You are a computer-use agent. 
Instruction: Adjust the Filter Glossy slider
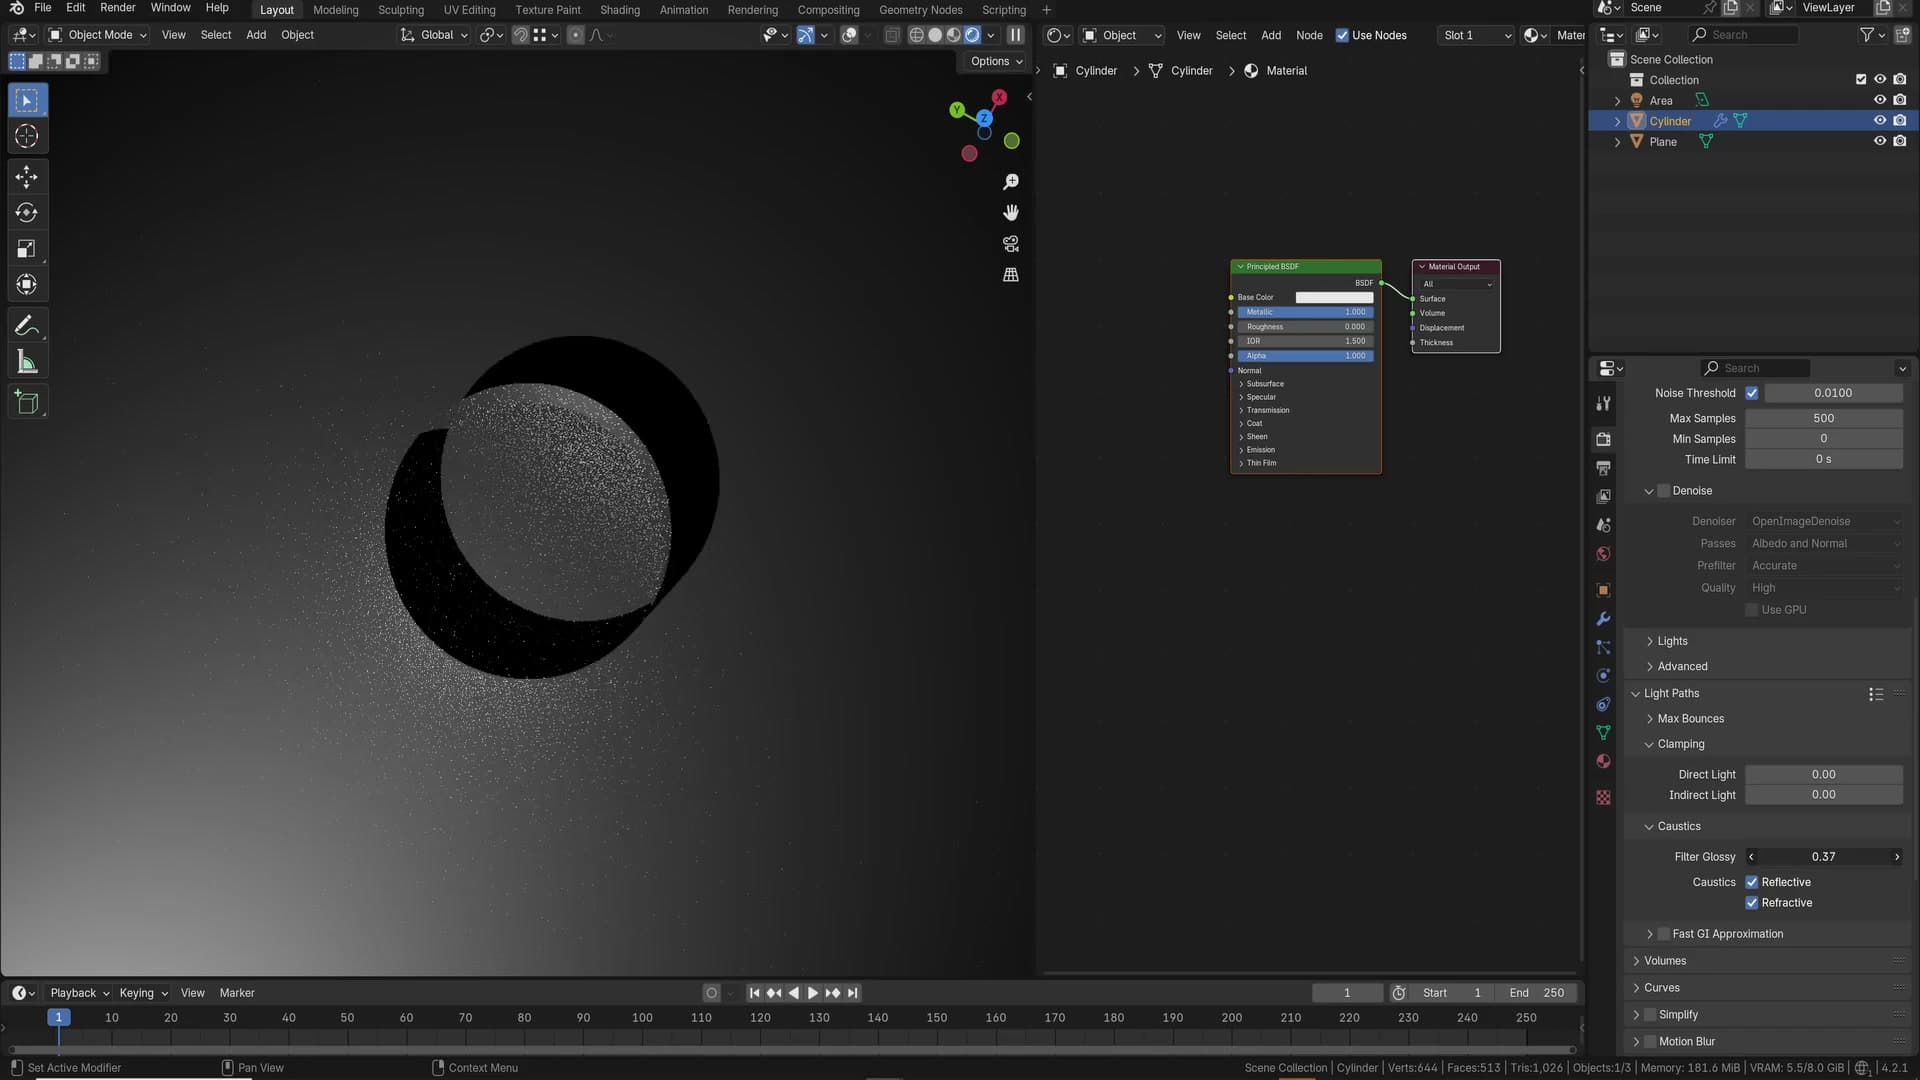click(x=1824, y=857)
